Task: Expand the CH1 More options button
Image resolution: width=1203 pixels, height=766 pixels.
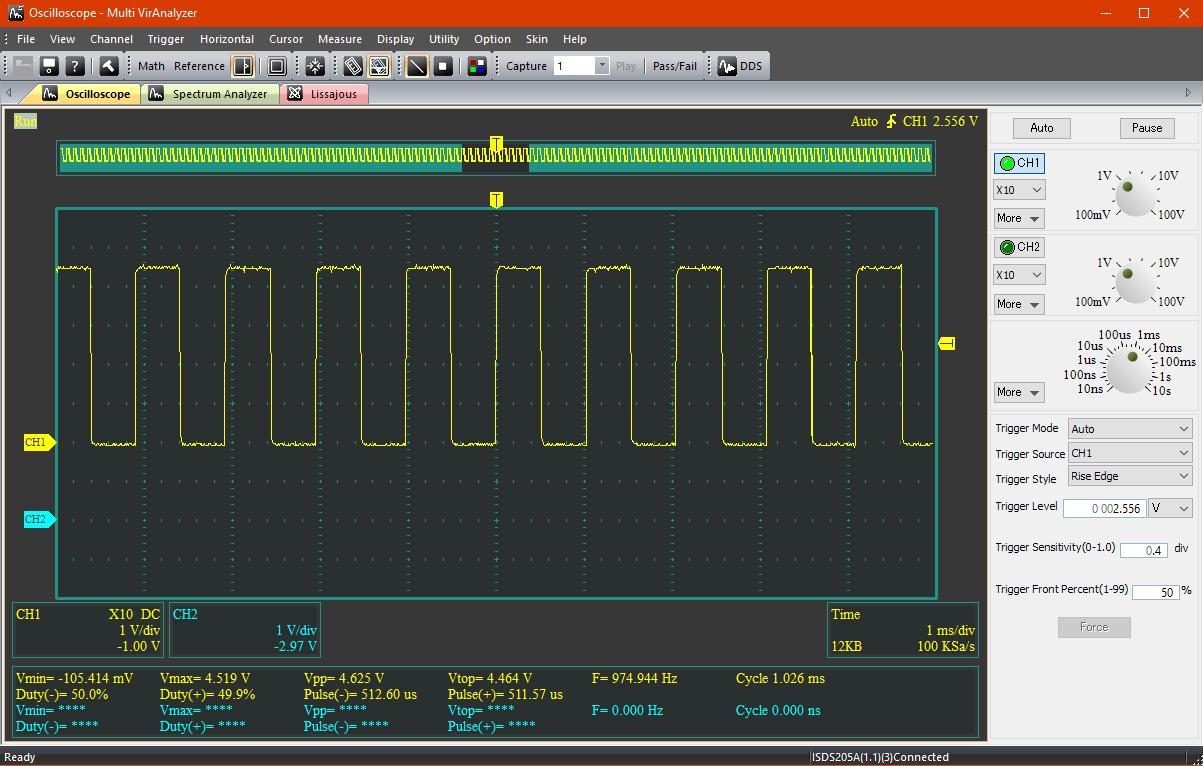Action: point(1019,218)
